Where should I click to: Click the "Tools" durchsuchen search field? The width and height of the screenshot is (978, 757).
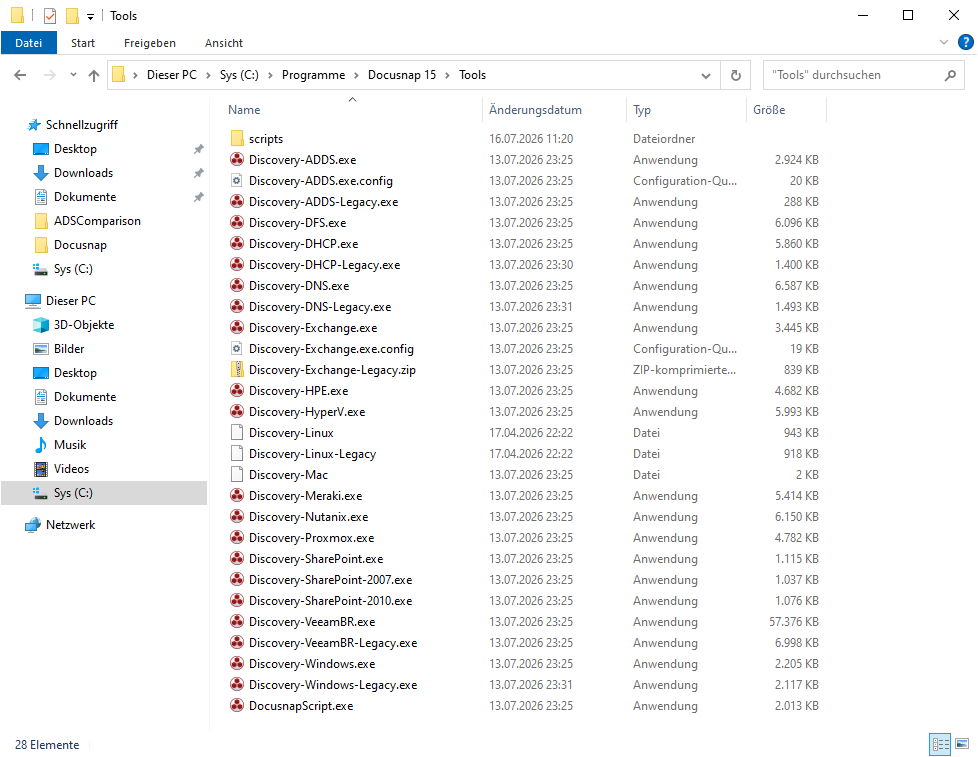pyautogui.click(x=856, y=75)
